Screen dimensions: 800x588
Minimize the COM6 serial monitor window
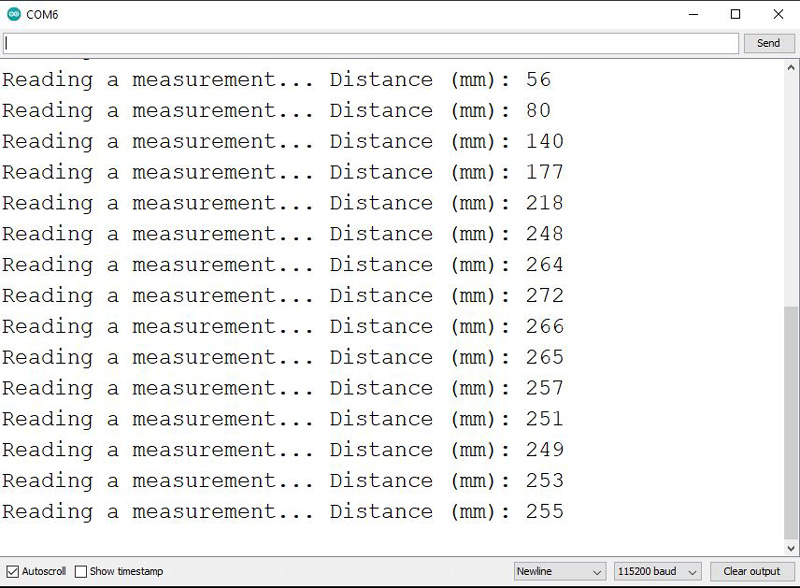tap(692, 14)
